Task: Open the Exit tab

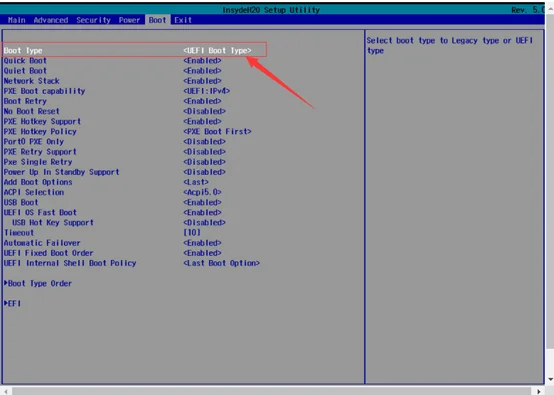Action: click(x=183, y=20)
